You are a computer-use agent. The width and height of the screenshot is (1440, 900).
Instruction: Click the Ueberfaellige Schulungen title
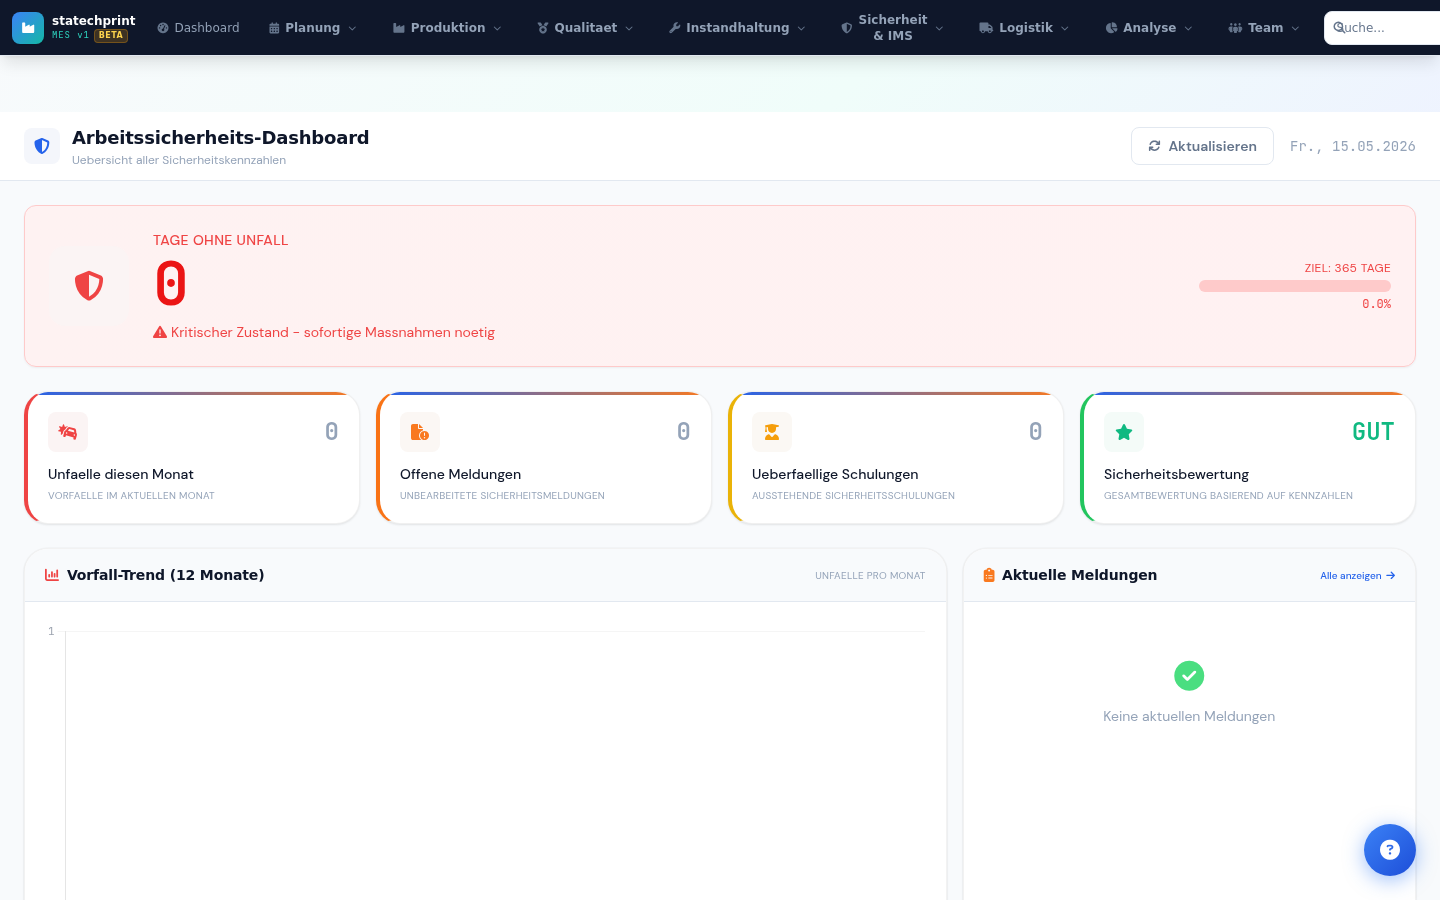coord(835,474)
